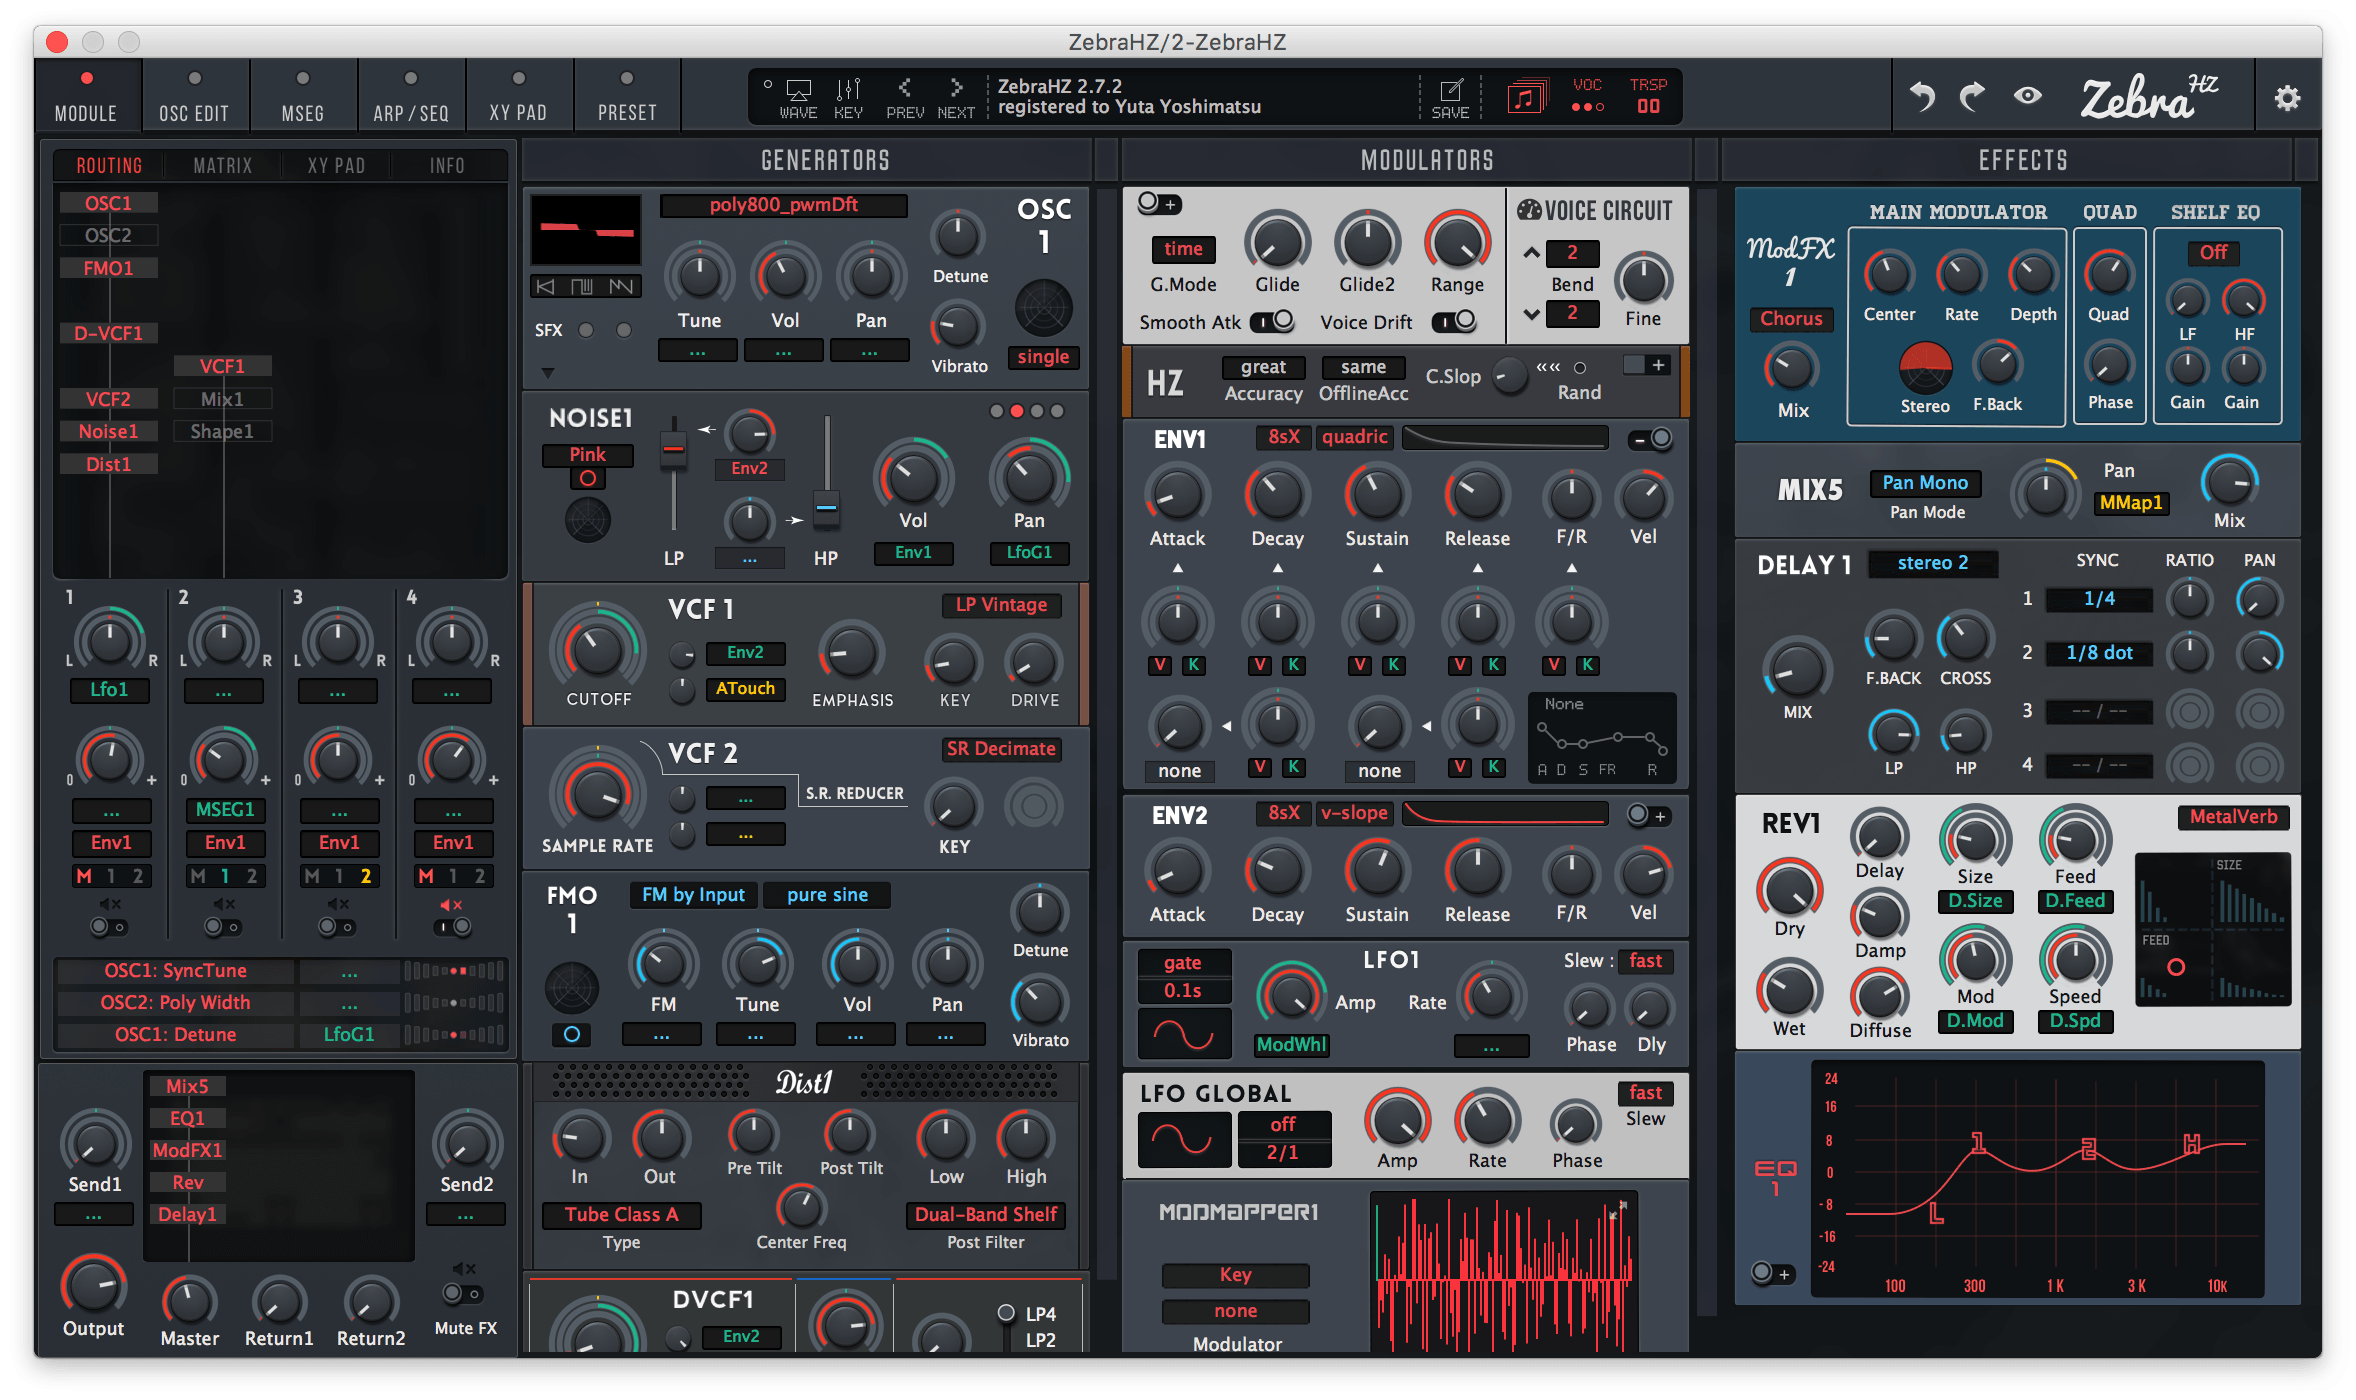Select the pulse wave icon in OSC1

click(582, 287)
